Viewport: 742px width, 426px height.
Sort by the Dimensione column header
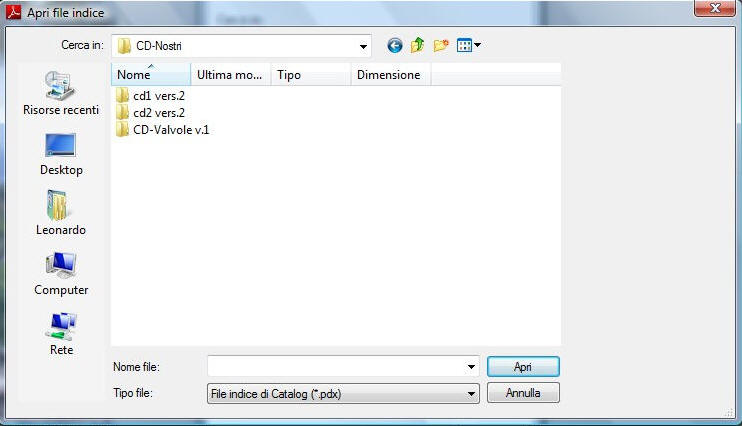[x=391, y=75]
